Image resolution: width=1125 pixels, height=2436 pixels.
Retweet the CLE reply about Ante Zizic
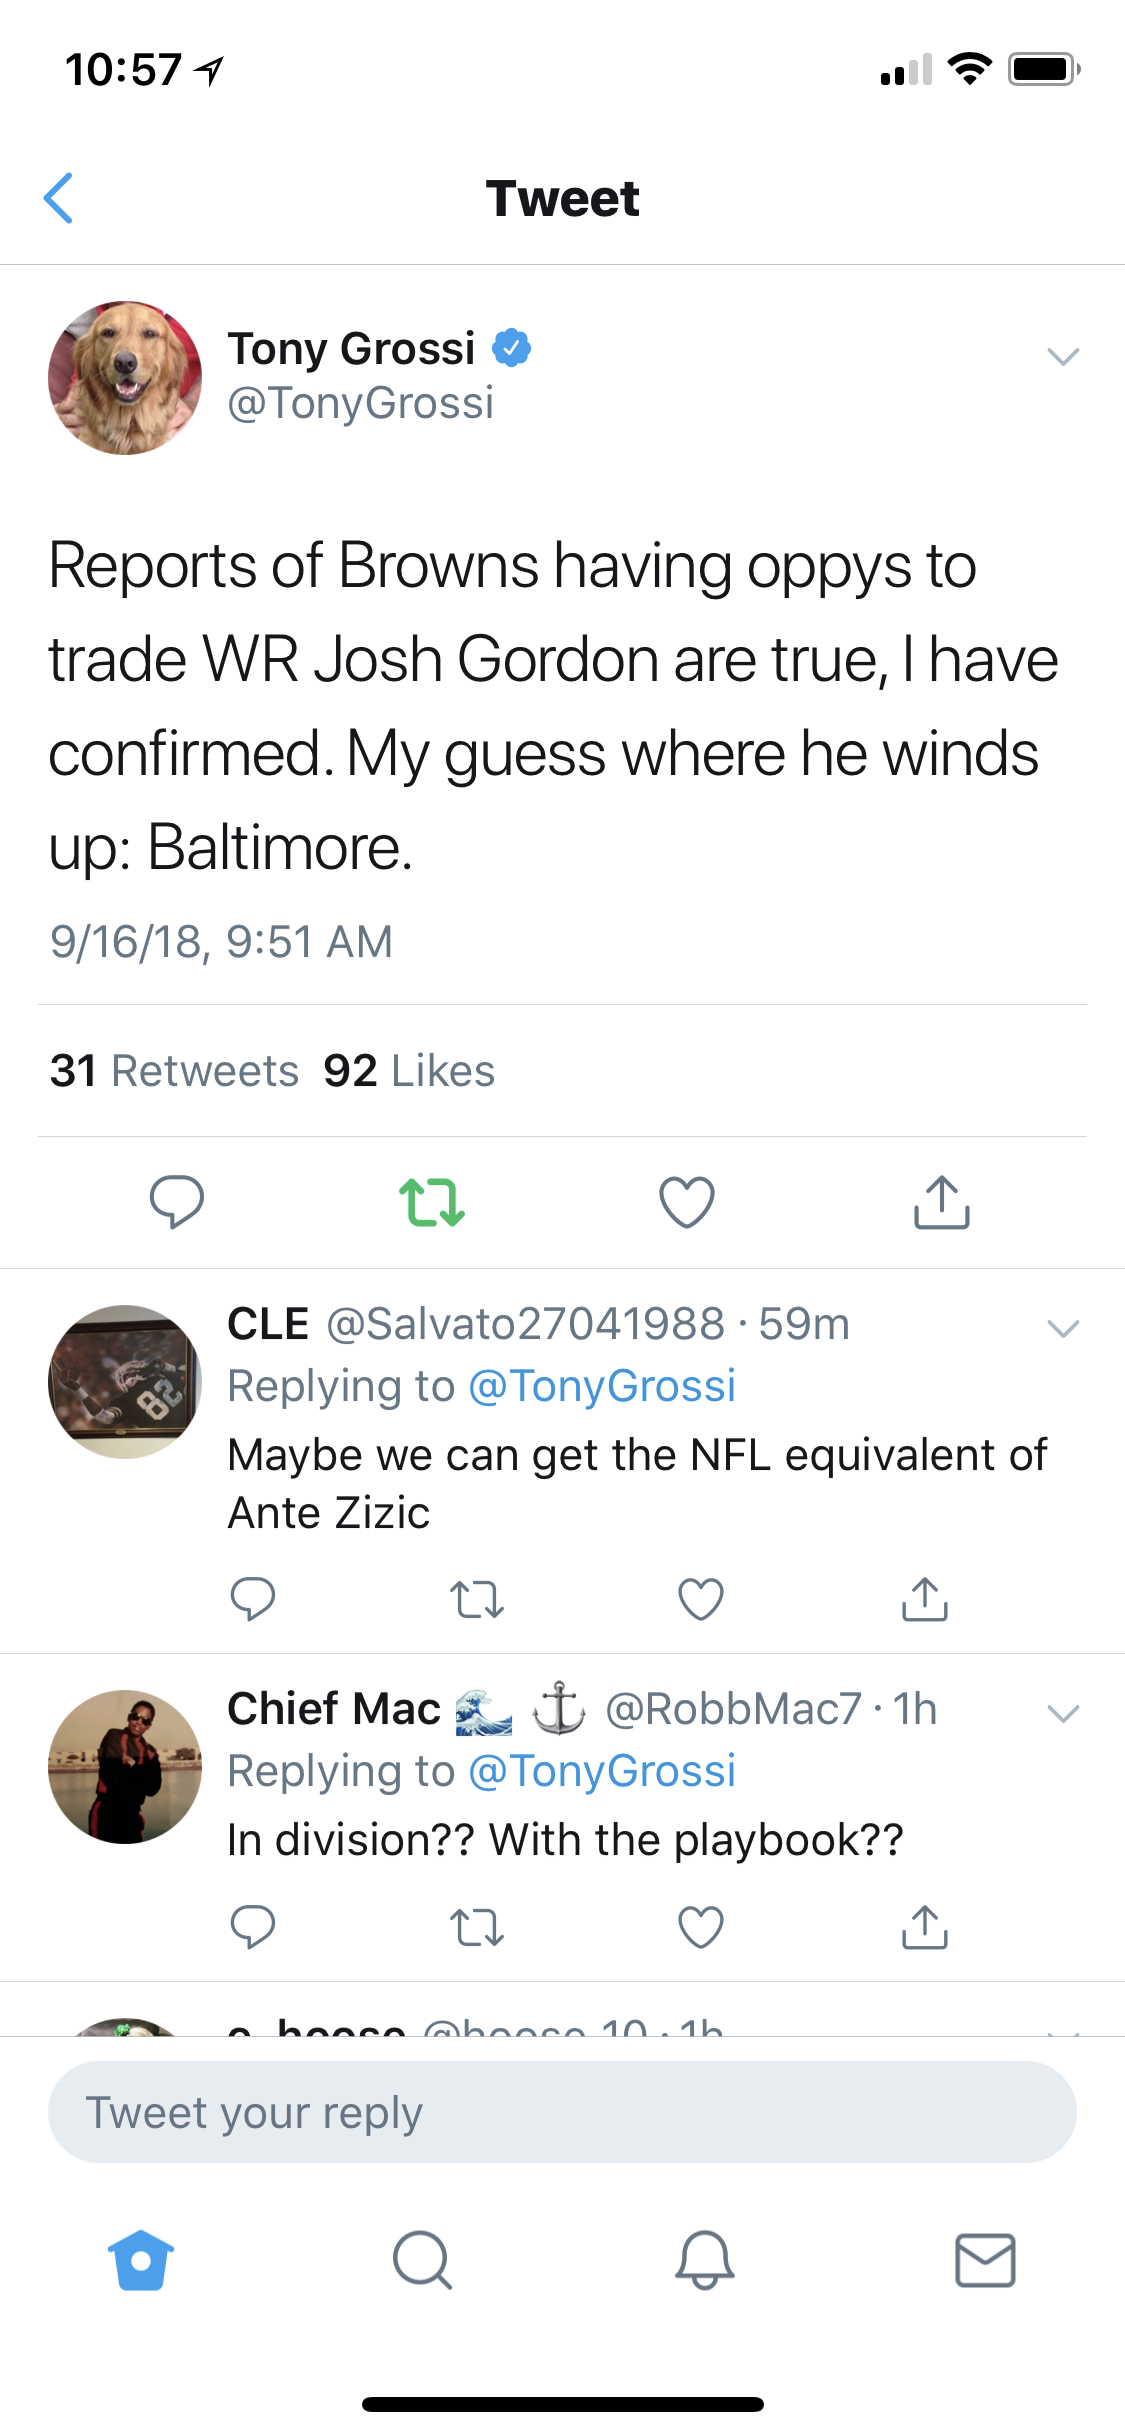pyautogui.click(x=477, y=1598)
